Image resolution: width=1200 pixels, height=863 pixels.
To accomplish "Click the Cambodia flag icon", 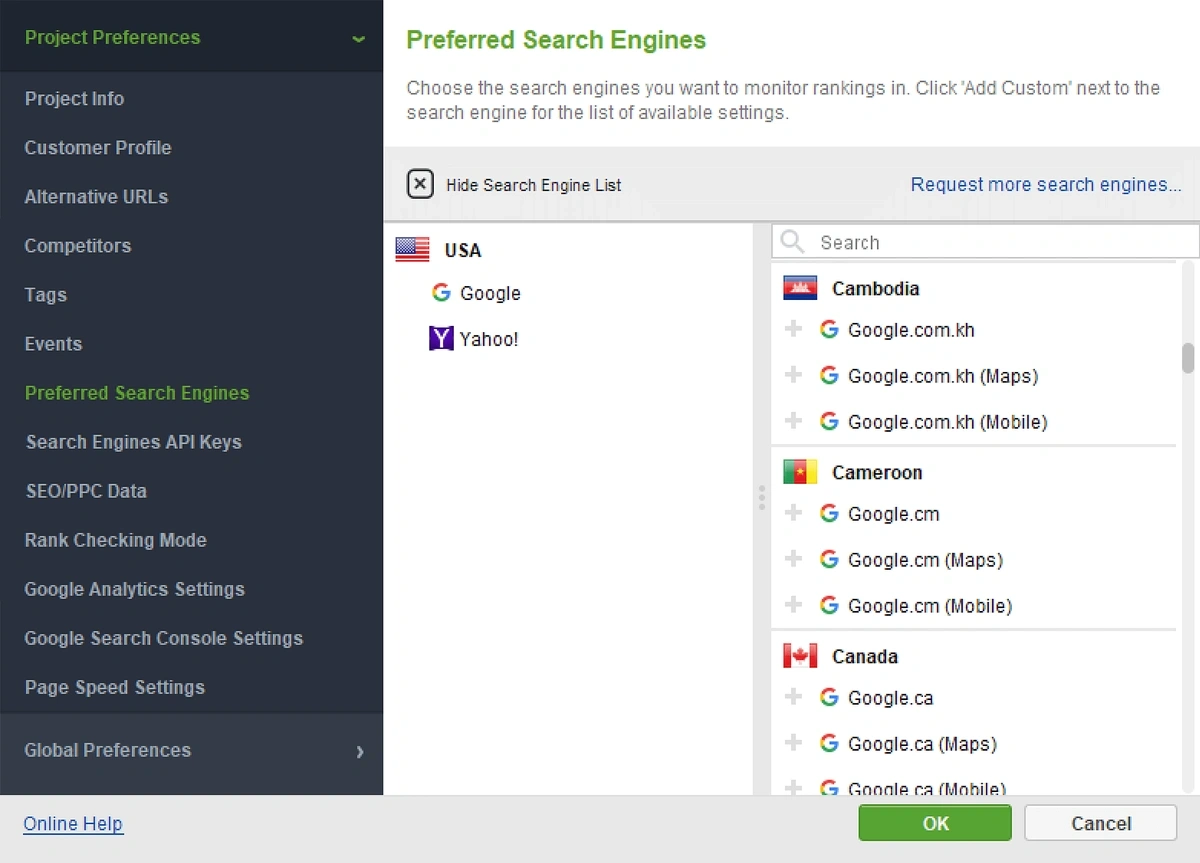I will click(x=800, y=288).
